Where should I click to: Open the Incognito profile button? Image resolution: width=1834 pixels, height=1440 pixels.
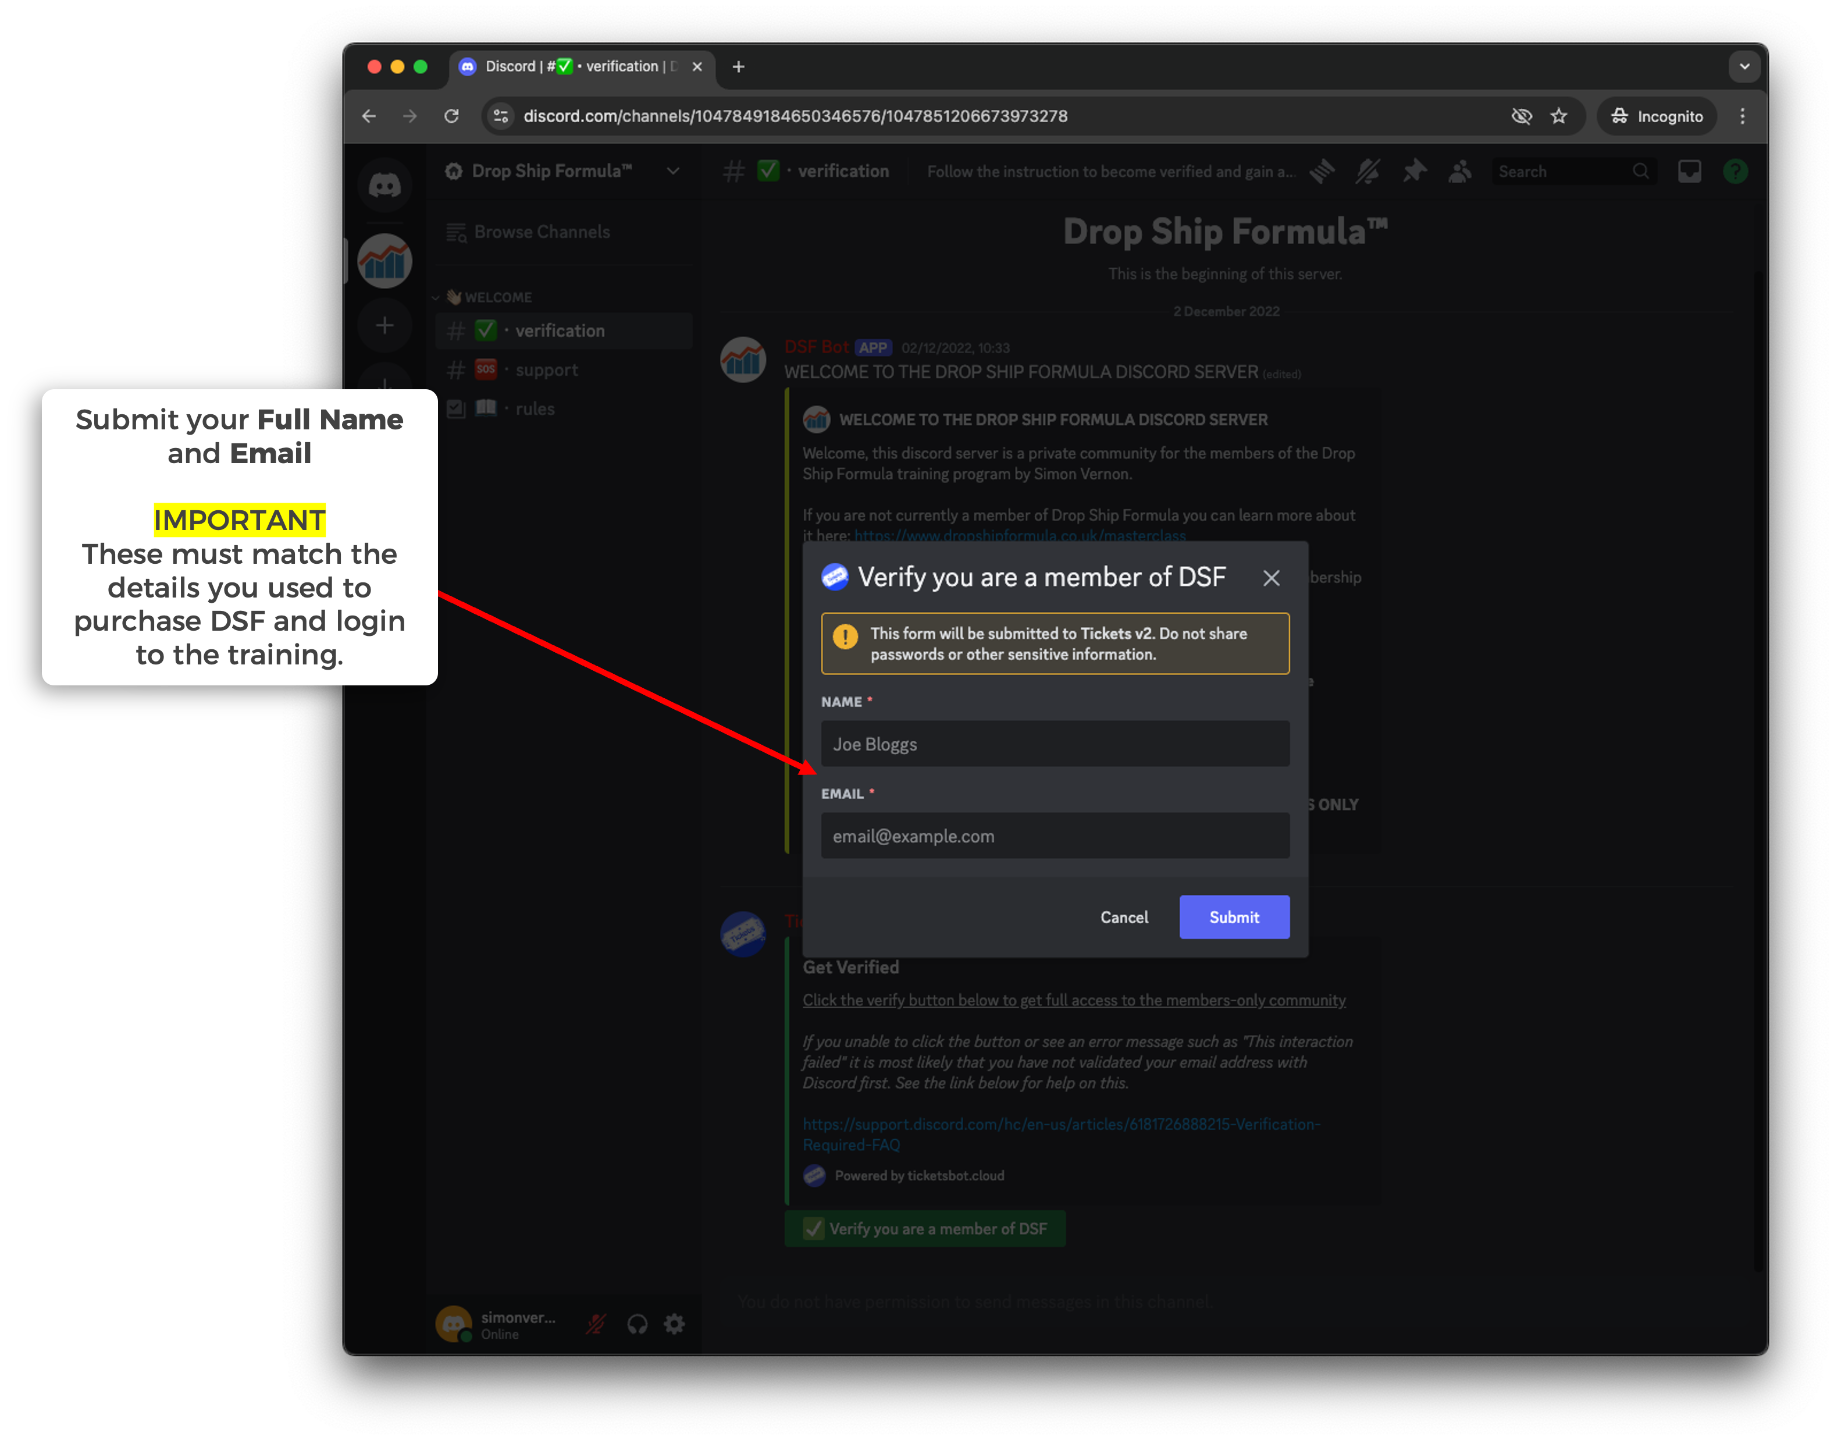[x=1657, y=116]
